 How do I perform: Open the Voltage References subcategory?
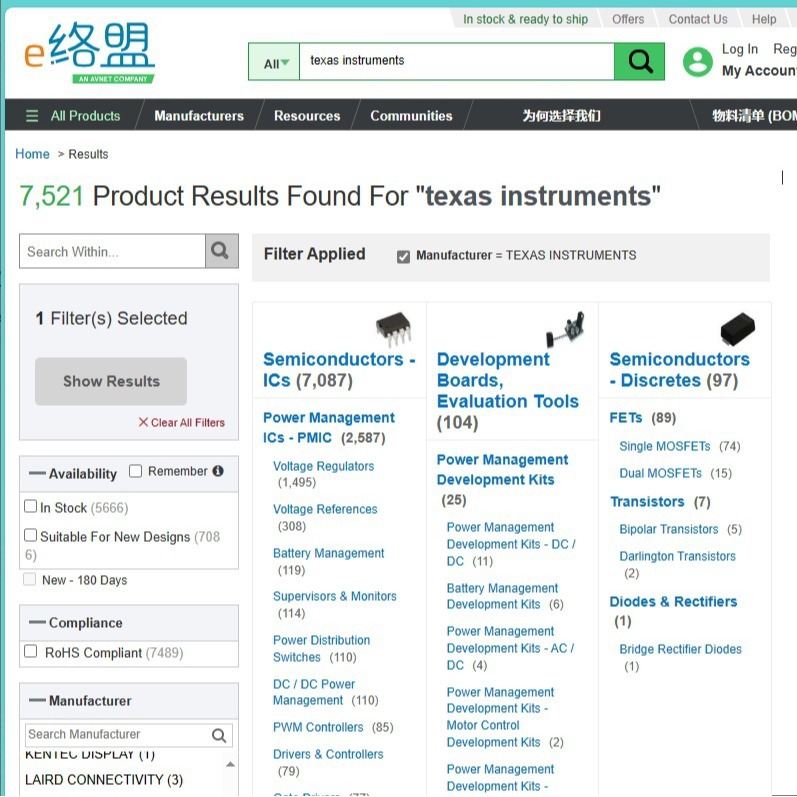(x=325, y=509)
